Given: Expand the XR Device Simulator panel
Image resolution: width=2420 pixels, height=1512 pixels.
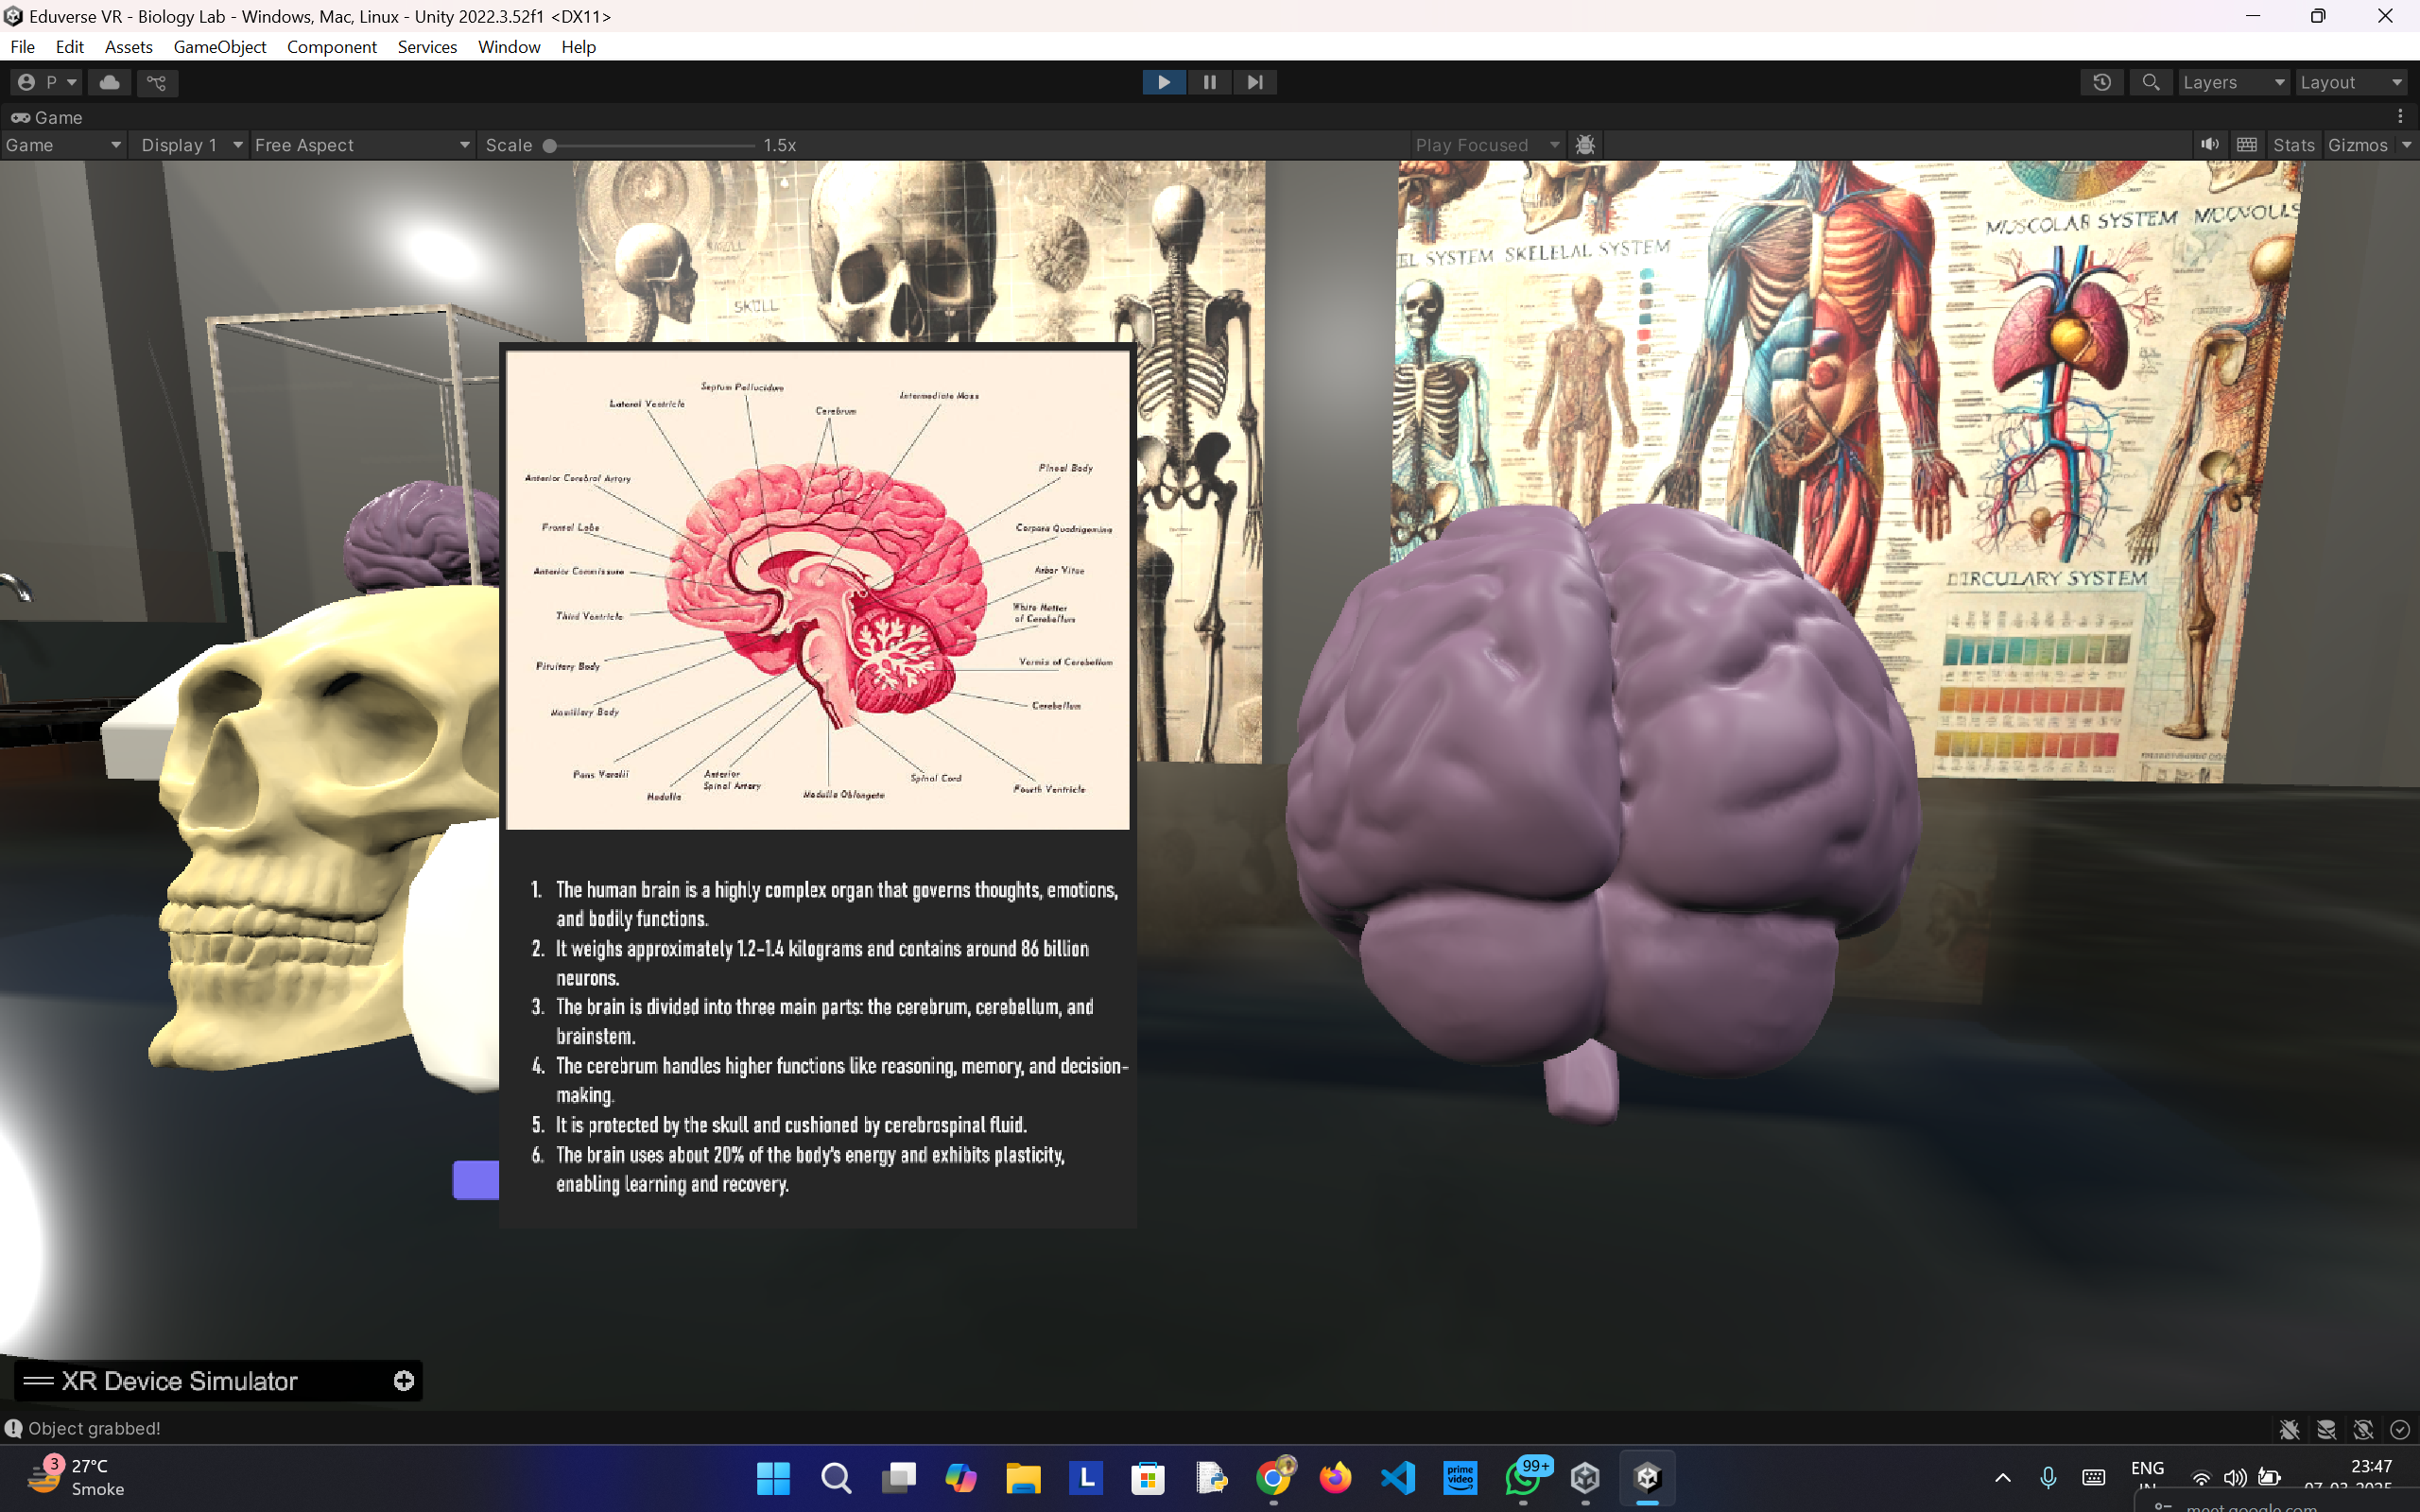Looking at the screenshot, I should (404, 1381).
